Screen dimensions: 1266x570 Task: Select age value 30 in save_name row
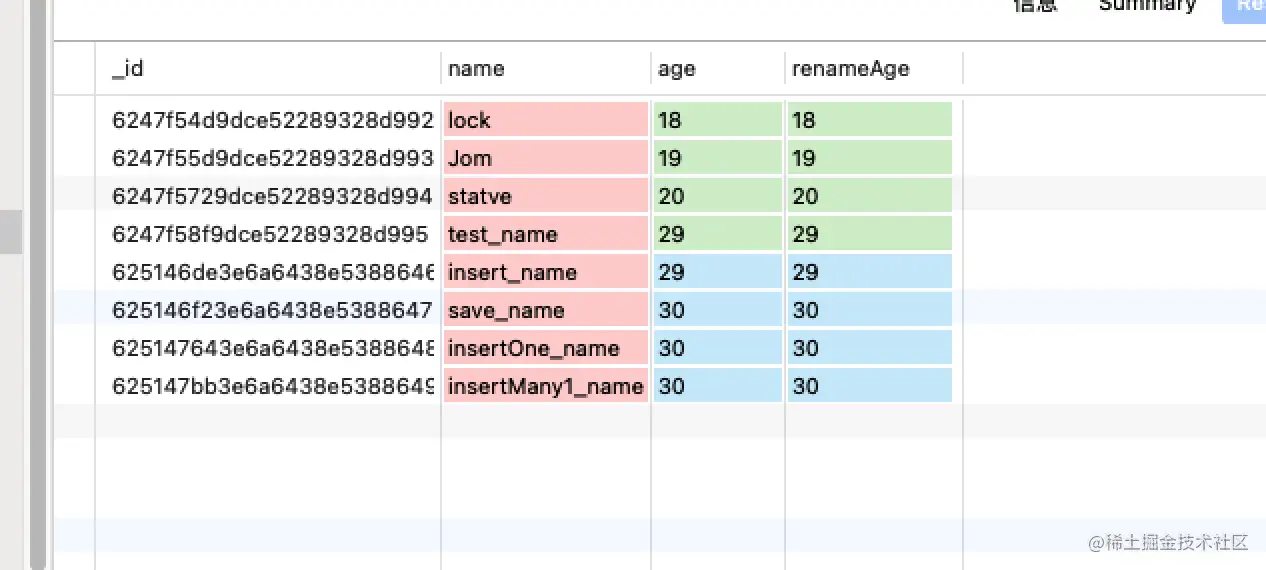pos(717,310)
